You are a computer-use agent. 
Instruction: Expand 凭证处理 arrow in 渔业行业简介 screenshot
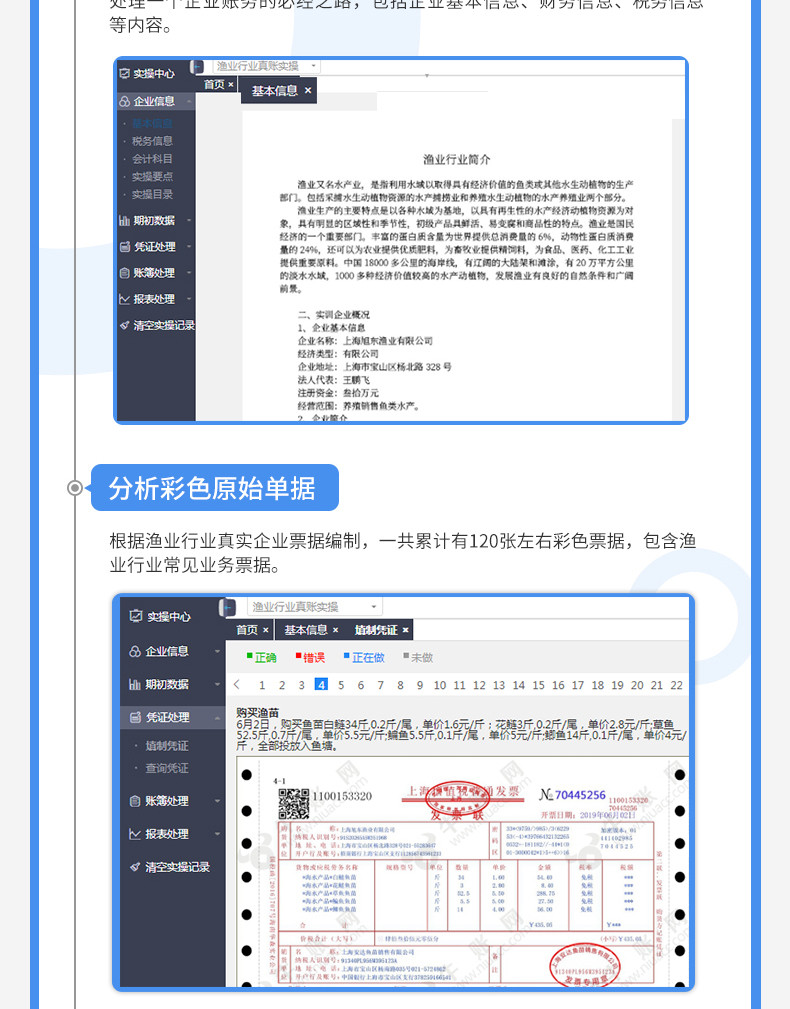tap(189, 246)
